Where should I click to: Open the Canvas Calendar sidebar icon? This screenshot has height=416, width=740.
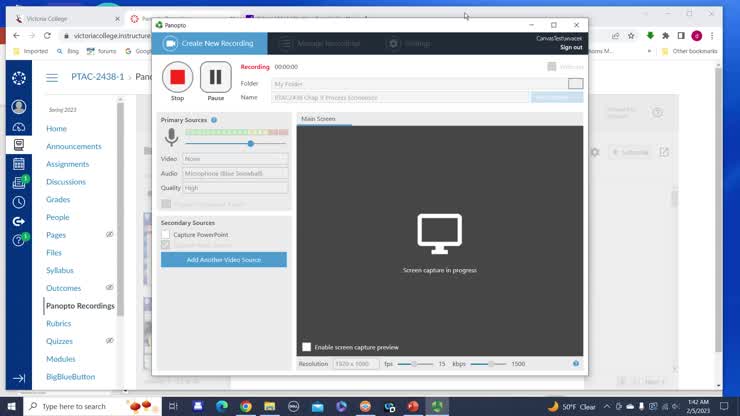pyautogui.click(x=18, y=164)
